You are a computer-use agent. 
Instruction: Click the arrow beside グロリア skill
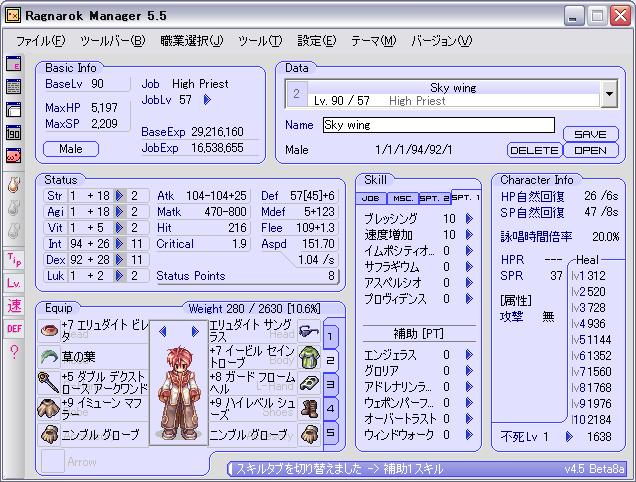469,371
